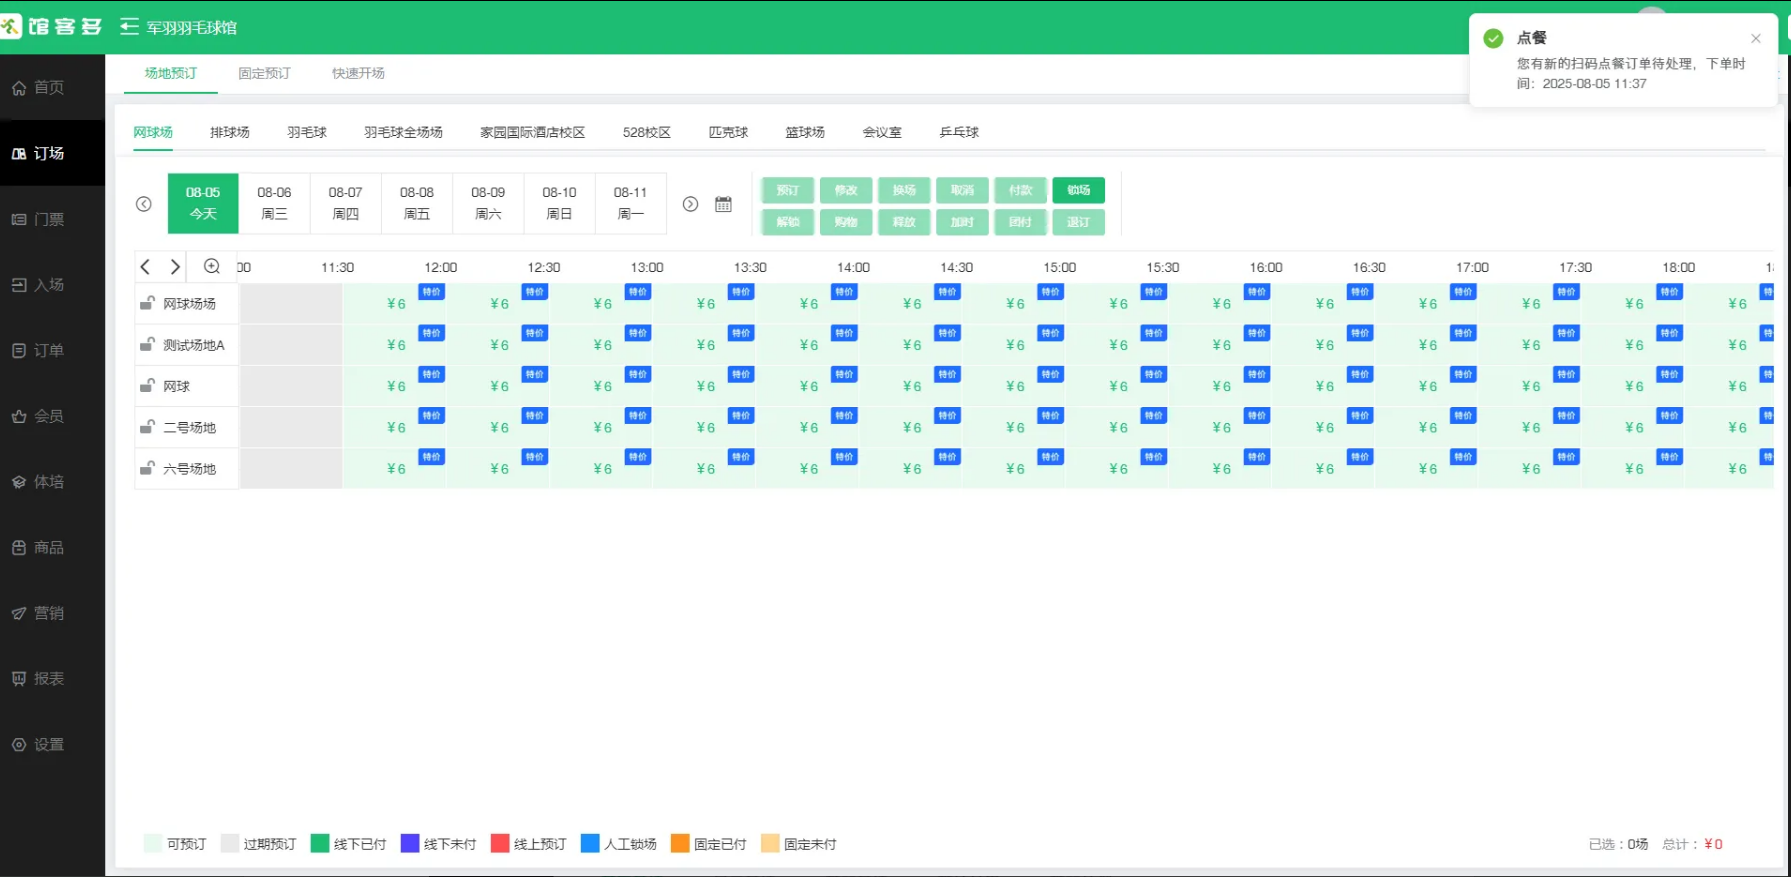Pick date 08-11 周一
The image size is (1791, 877).
pyautogui.click(x=630, y=203)
